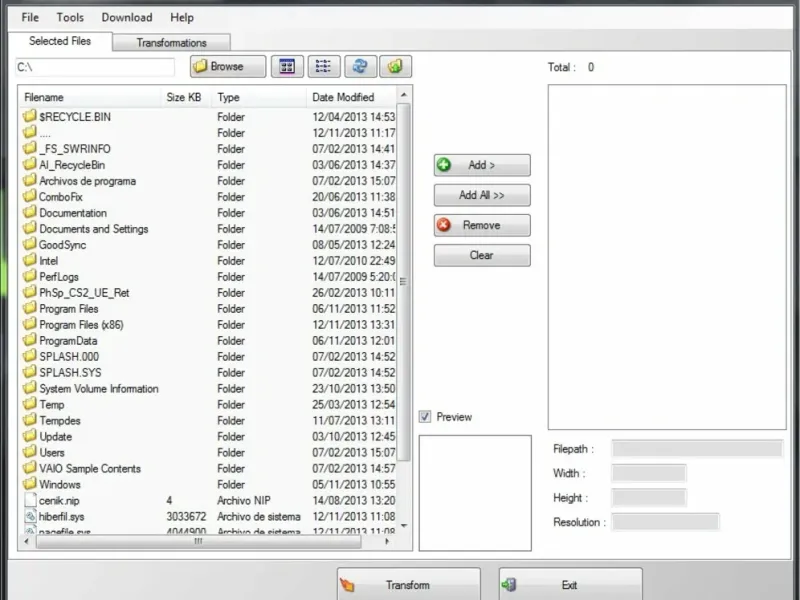
Task: Select VAIO Sample Contents folder icon
Action: pyautogui.click(x=30, y=467)
